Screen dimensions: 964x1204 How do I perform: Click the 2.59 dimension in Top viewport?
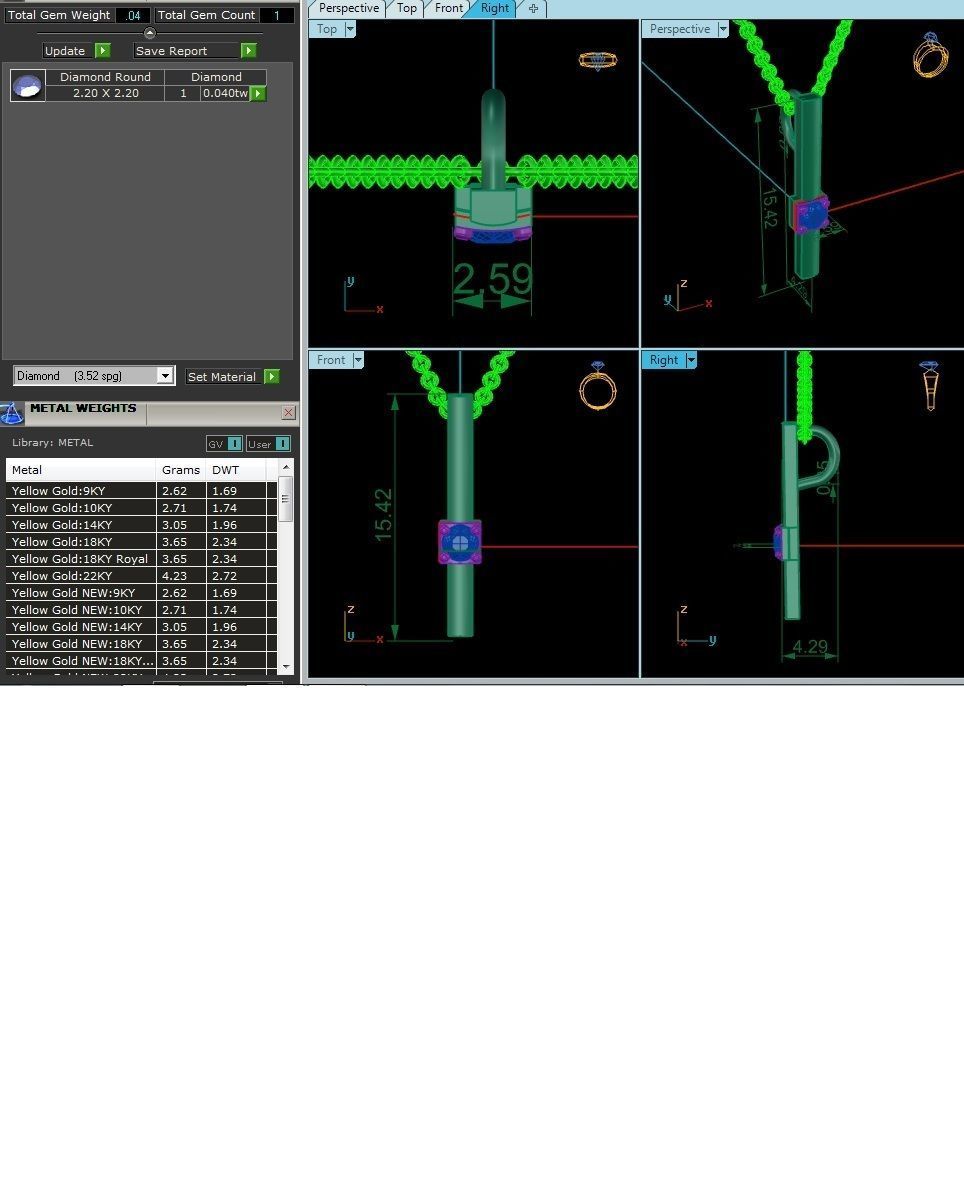pyautogui.click(x=492, y=279)
